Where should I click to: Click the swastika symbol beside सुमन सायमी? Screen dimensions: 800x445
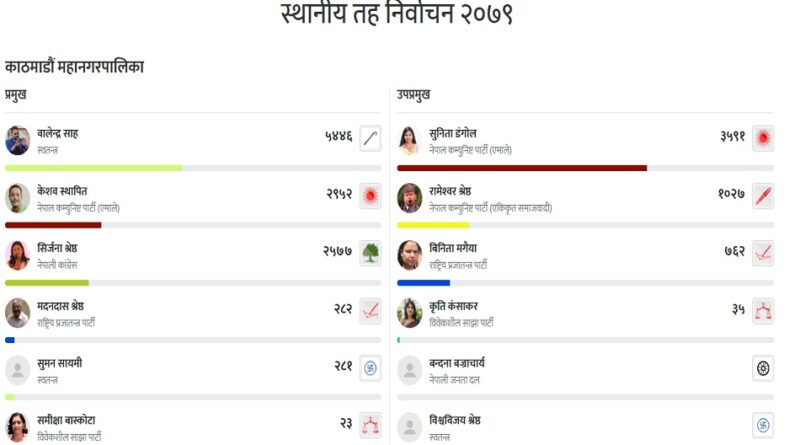click(370, 368)
